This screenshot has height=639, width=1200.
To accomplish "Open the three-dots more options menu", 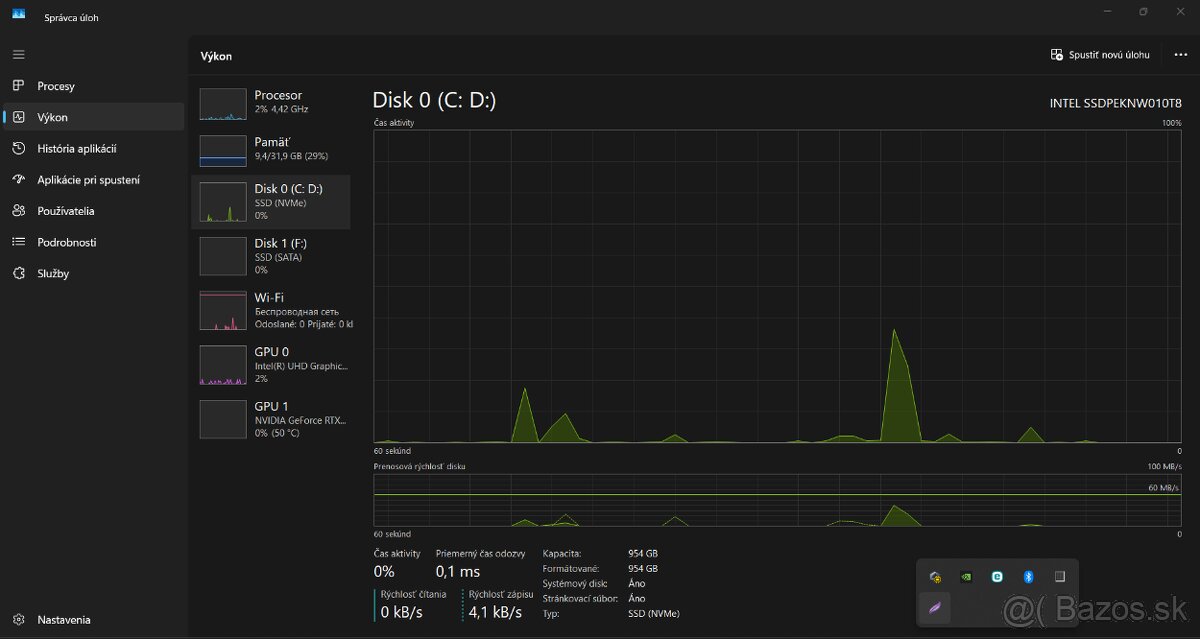I will (x=1180, y=55).
